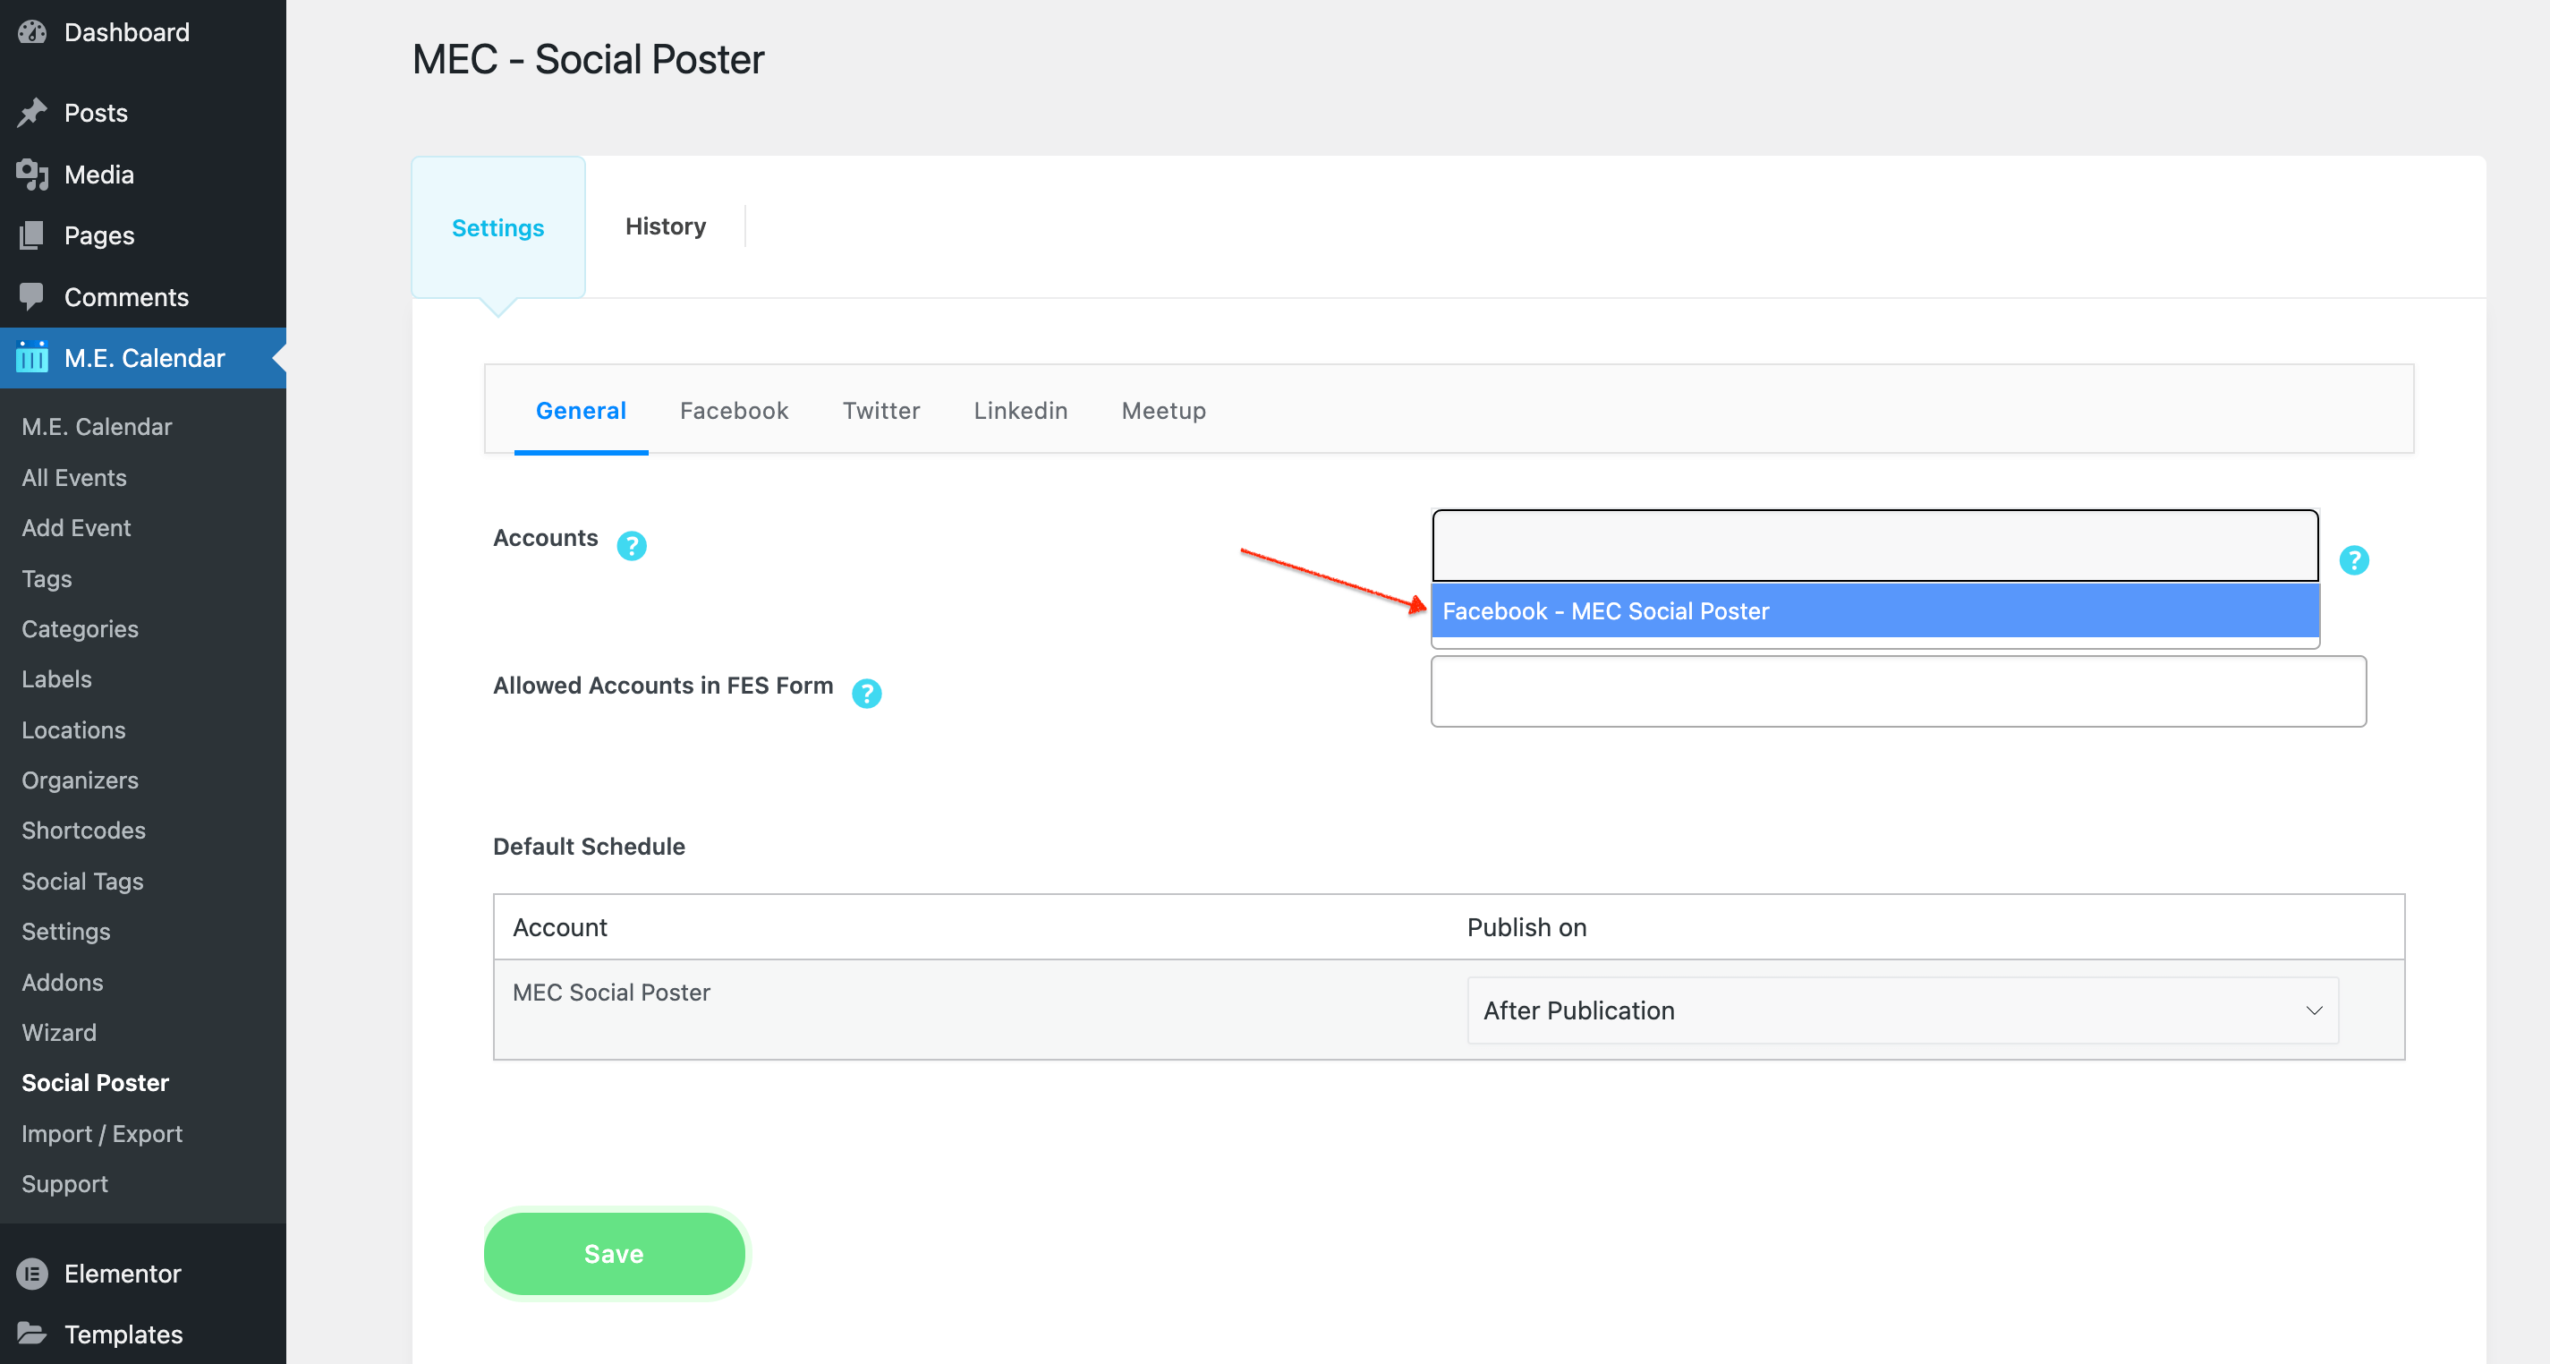Click the Media icon in sidebar
The height and width of the screenshot is (1364, 2550).
point(32,174)
